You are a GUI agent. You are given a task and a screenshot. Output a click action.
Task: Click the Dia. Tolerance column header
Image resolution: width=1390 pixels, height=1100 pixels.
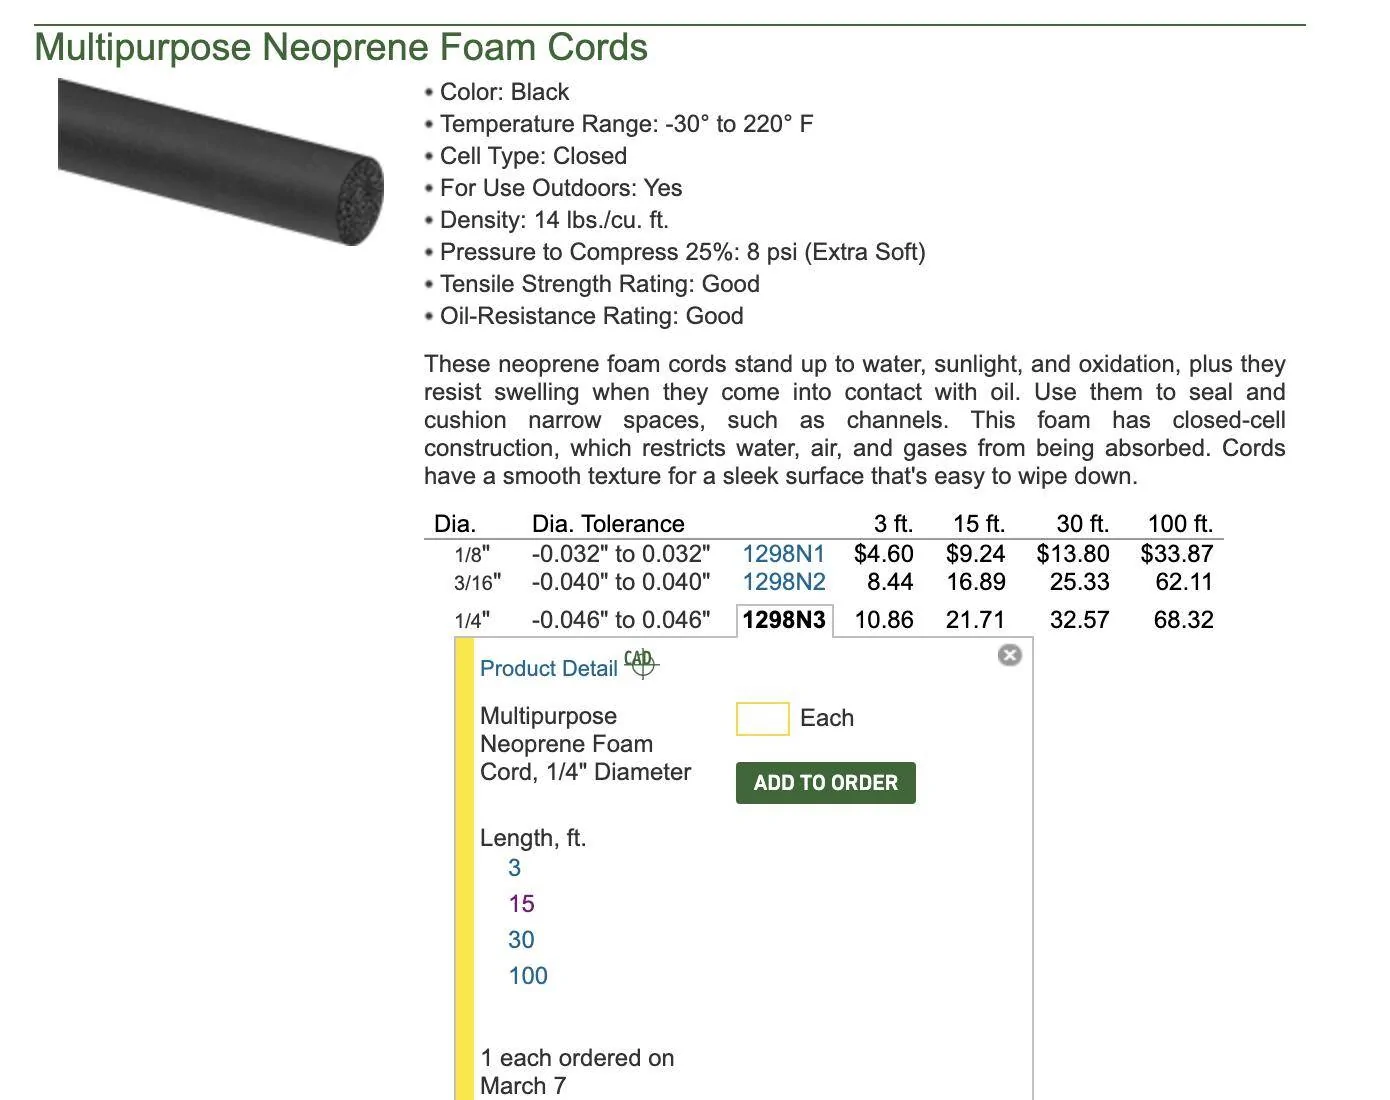click(x=608, y=524)
